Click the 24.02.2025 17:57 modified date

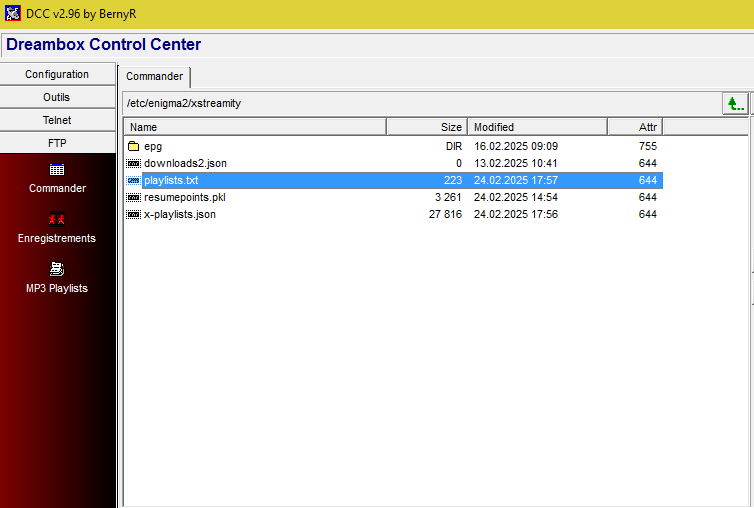[516, 180]
